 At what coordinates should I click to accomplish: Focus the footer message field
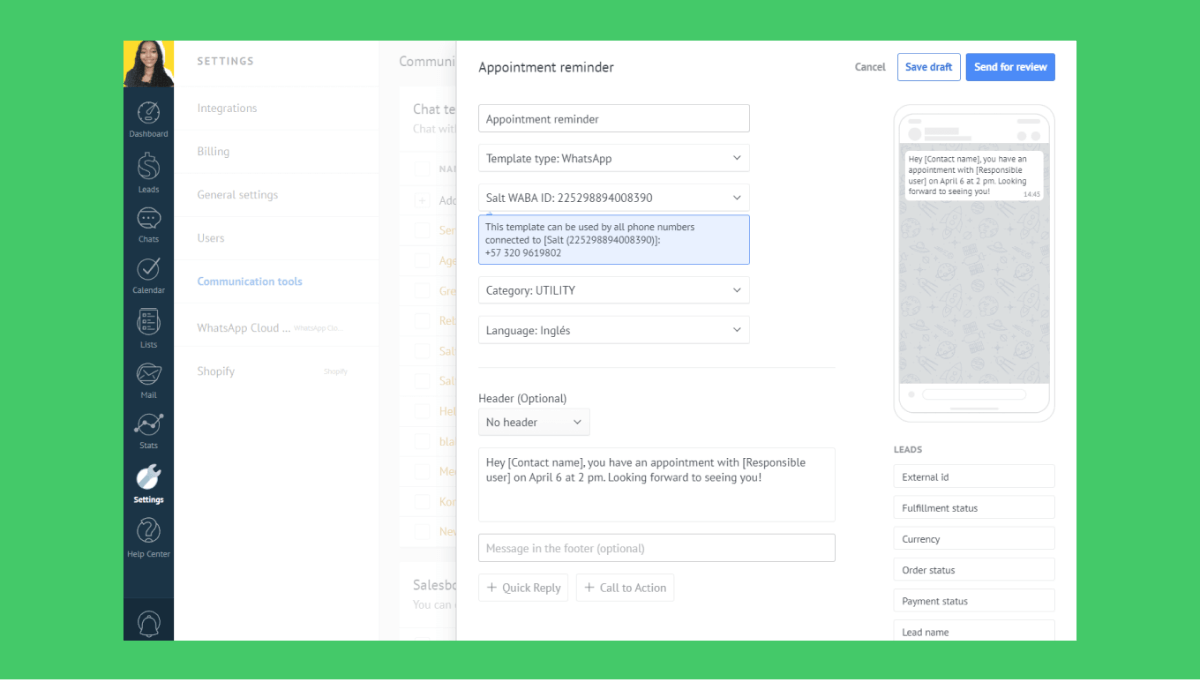[x=657, y=548]
